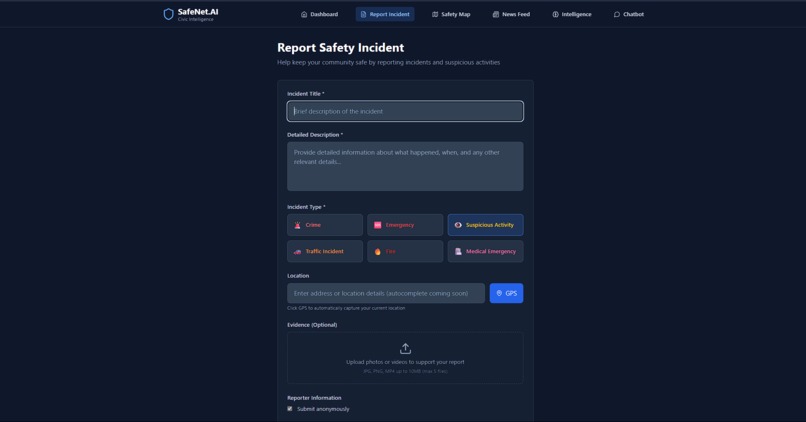Click the Intelligence nav icon
The height and width of the screenshot is (422, 806).
555,14
